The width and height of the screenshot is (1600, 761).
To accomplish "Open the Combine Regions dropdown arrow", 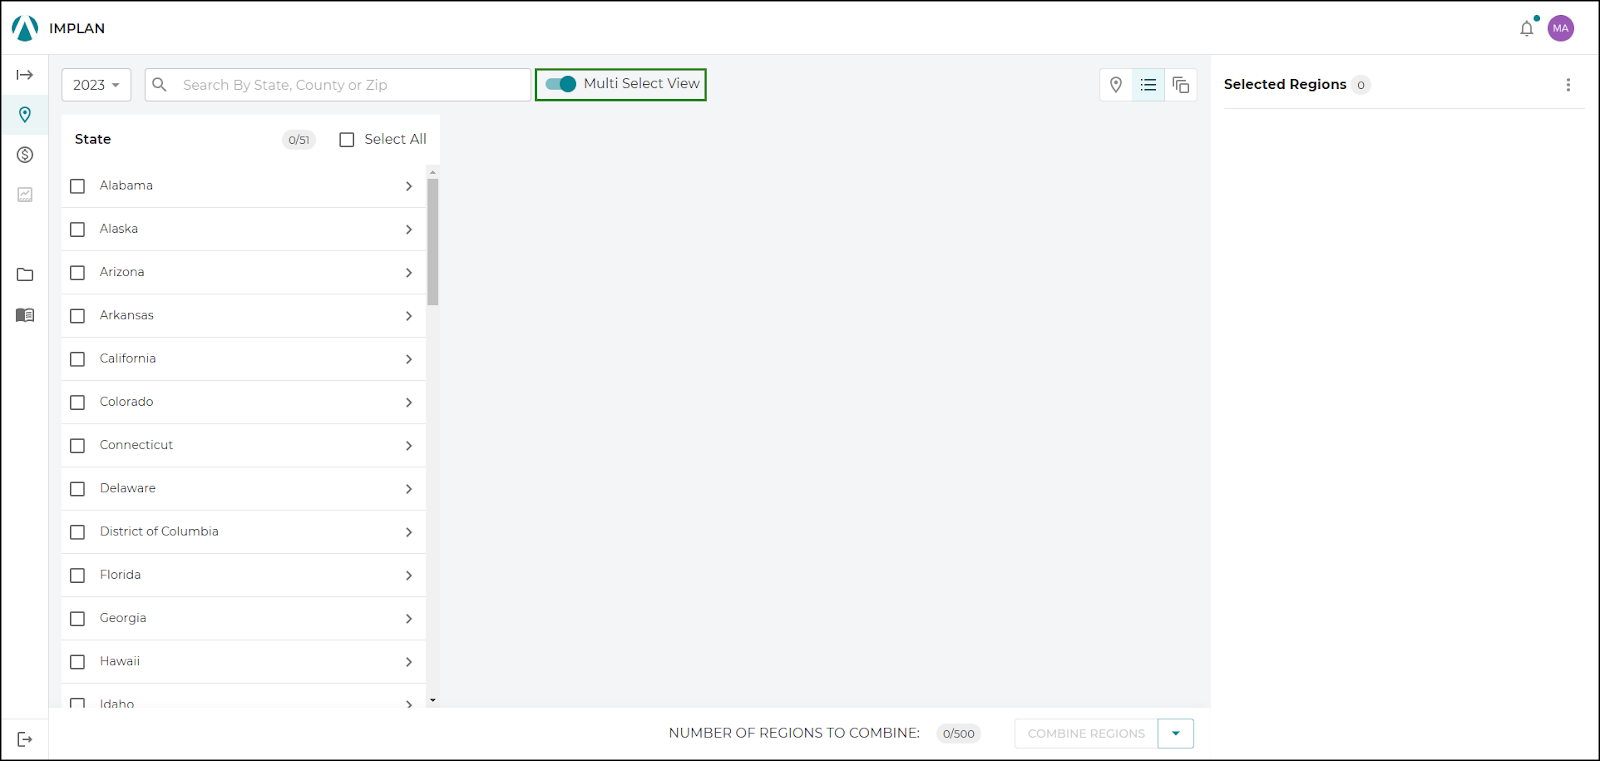I will click(x=1176, y=733).
